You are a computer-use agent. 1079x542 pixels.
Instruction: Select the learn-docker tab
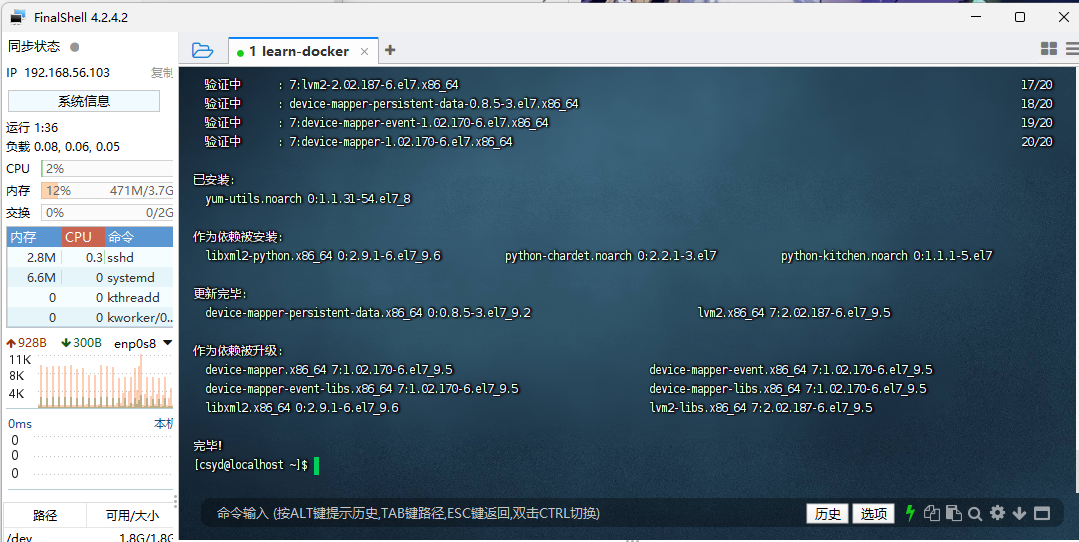coord(298,51)
